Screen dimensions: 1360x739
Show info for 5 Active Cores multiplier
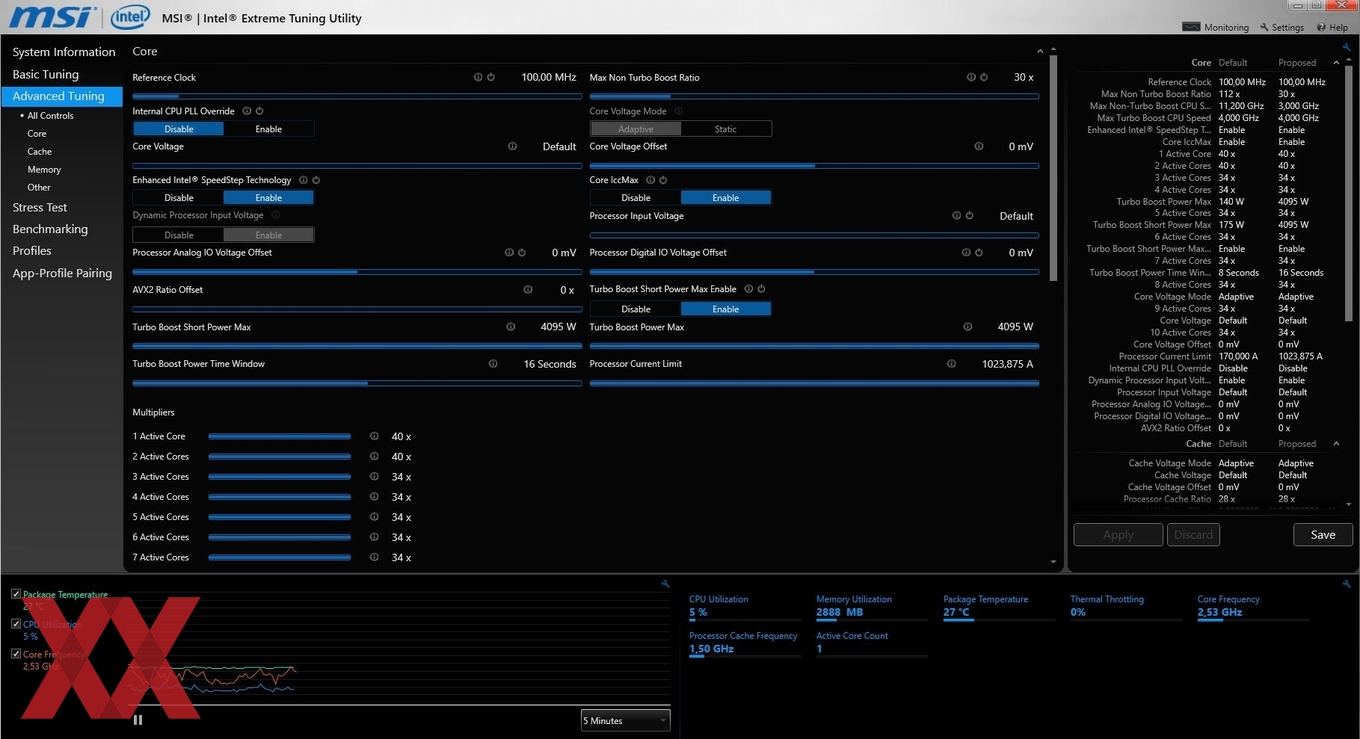374,517
